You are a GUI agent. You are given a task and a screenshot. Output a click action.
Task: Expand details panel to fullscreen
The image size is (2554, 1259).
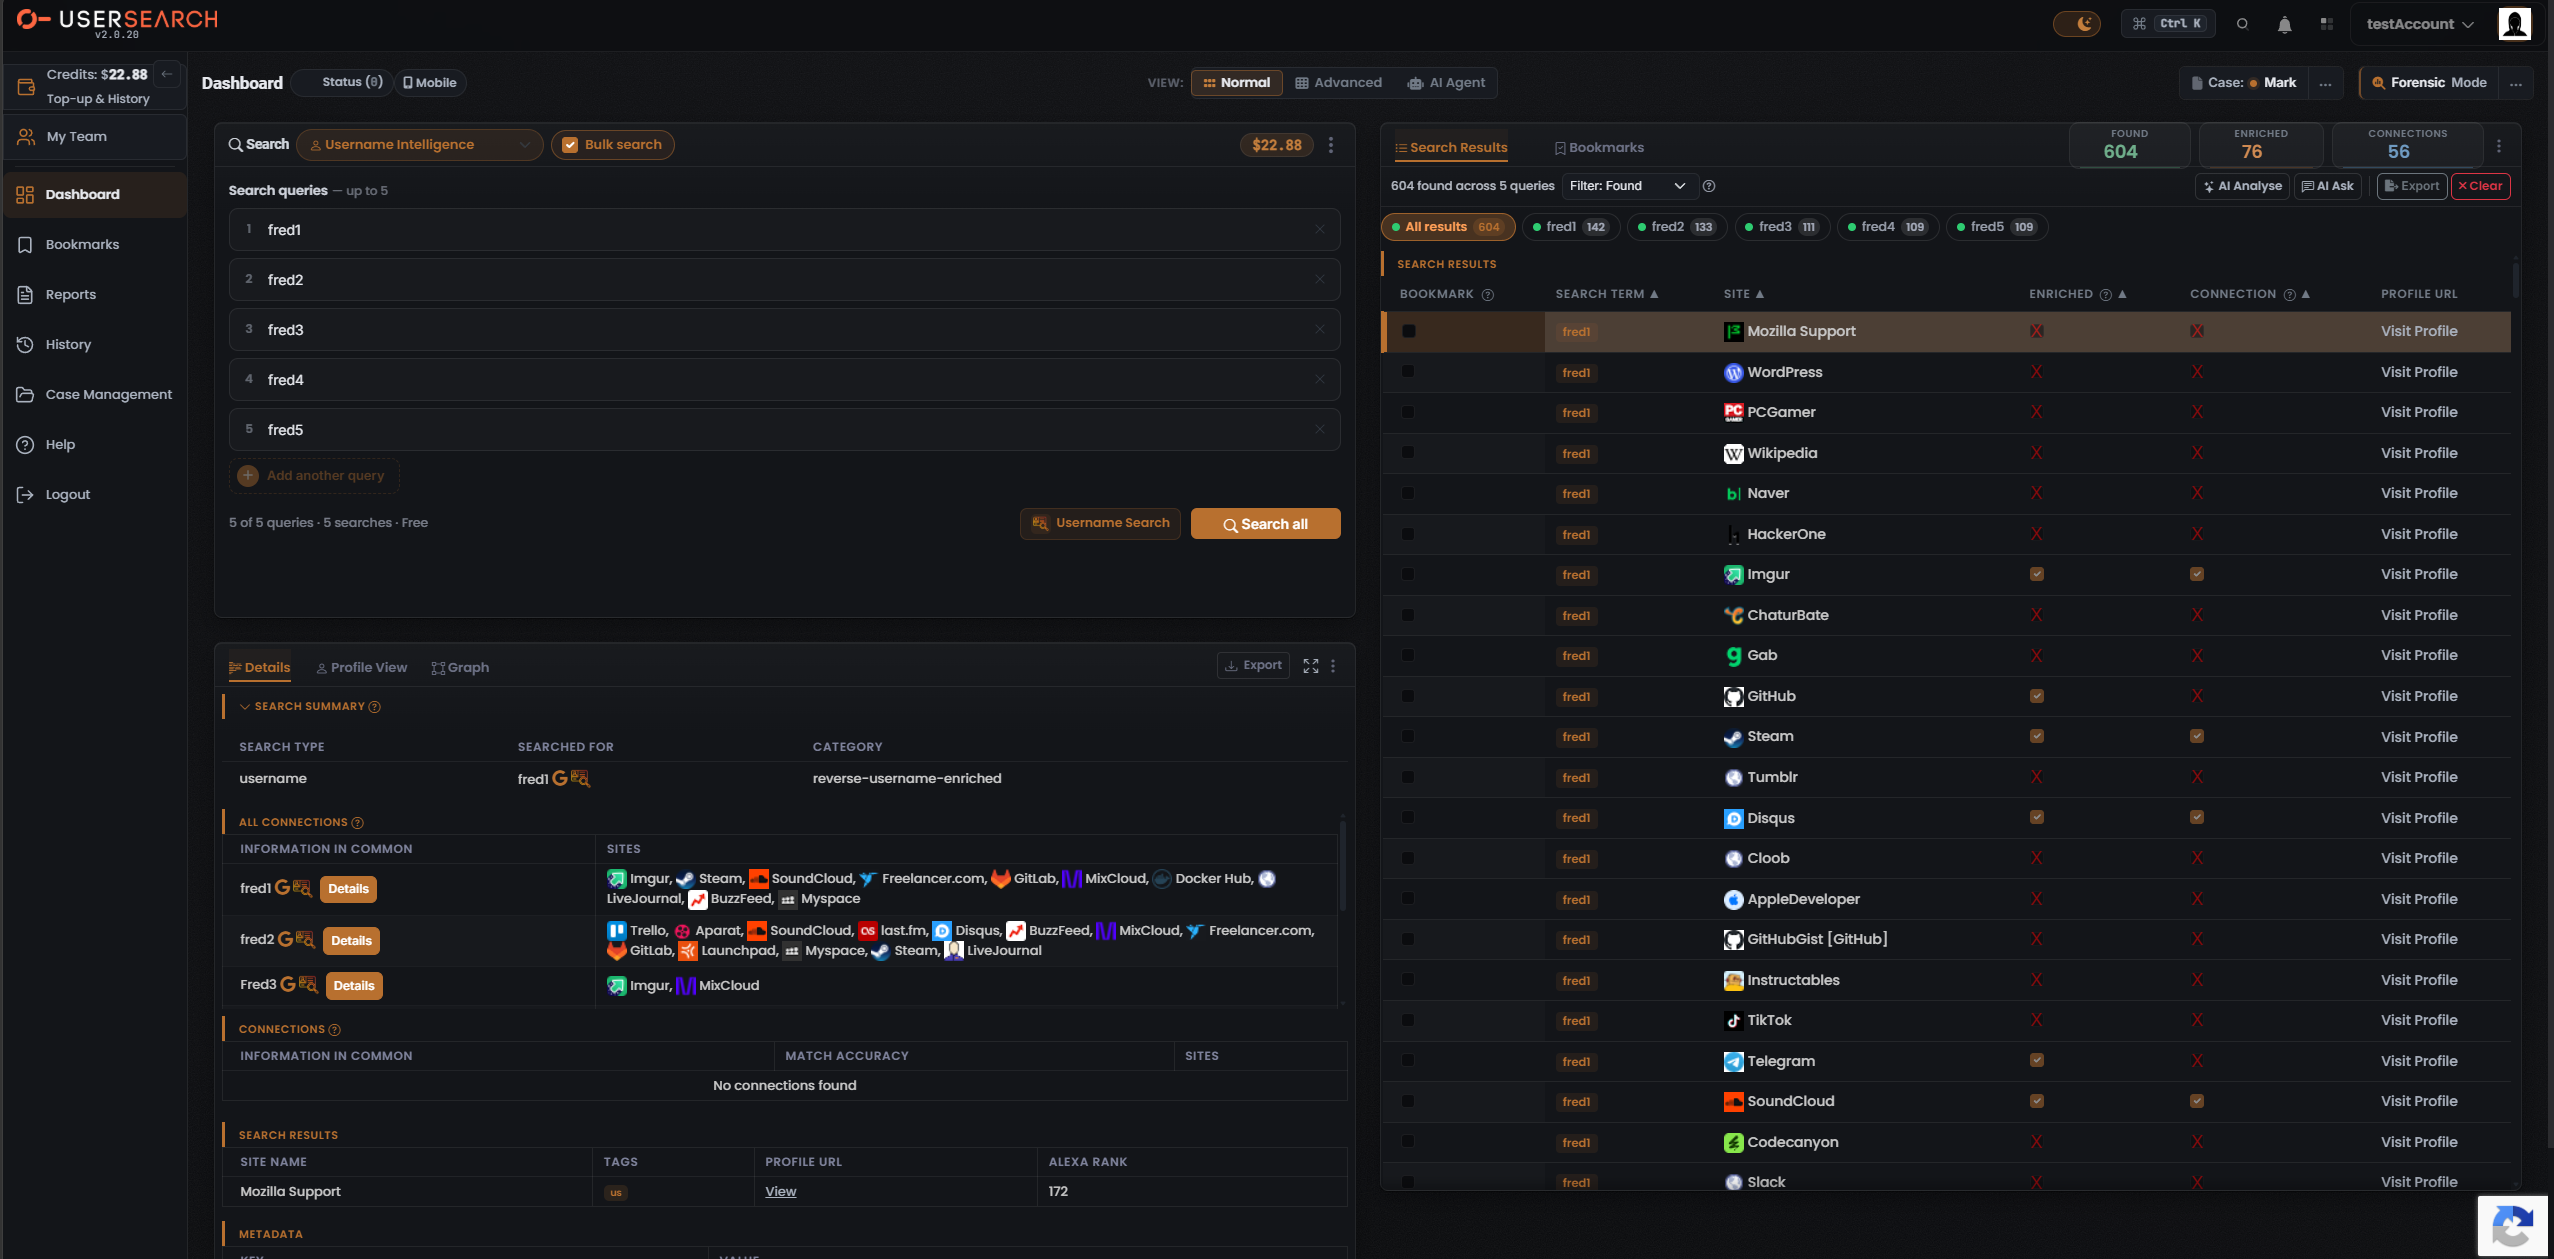click(x=1311, y=666)
